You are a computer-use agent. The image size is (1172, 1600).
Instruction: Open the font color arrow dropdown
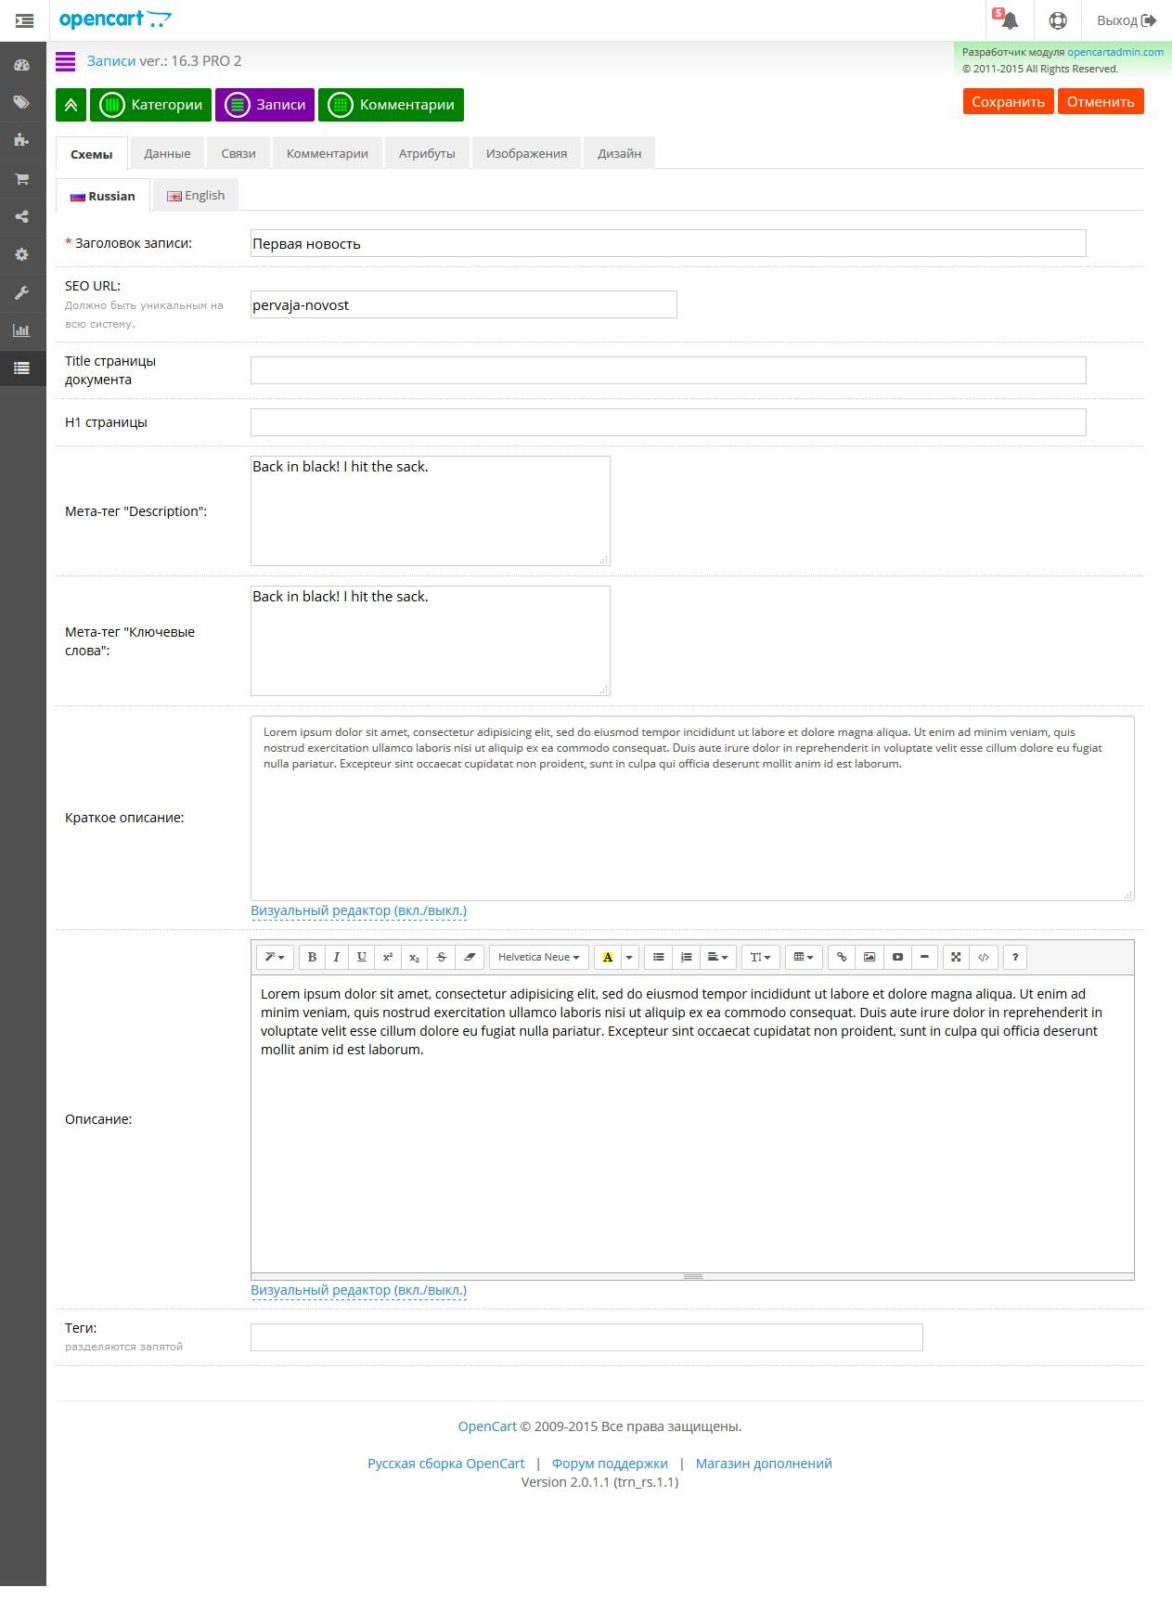pos(629,957)
